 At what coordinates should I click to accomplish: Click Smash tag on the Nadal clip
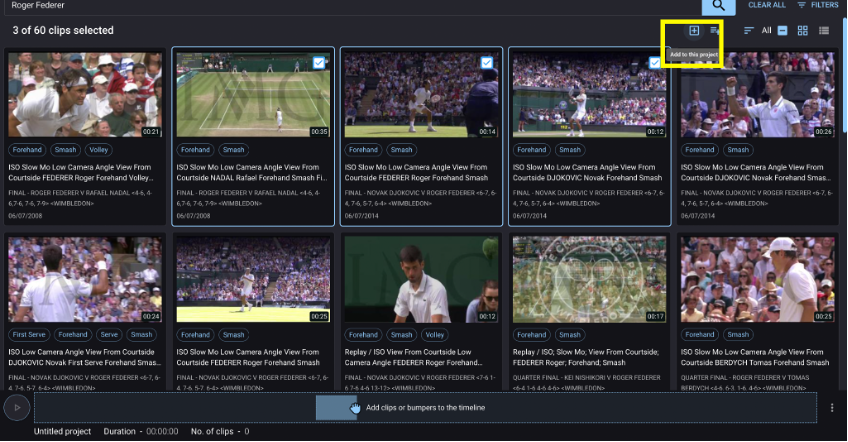click(x=234, y=150)
